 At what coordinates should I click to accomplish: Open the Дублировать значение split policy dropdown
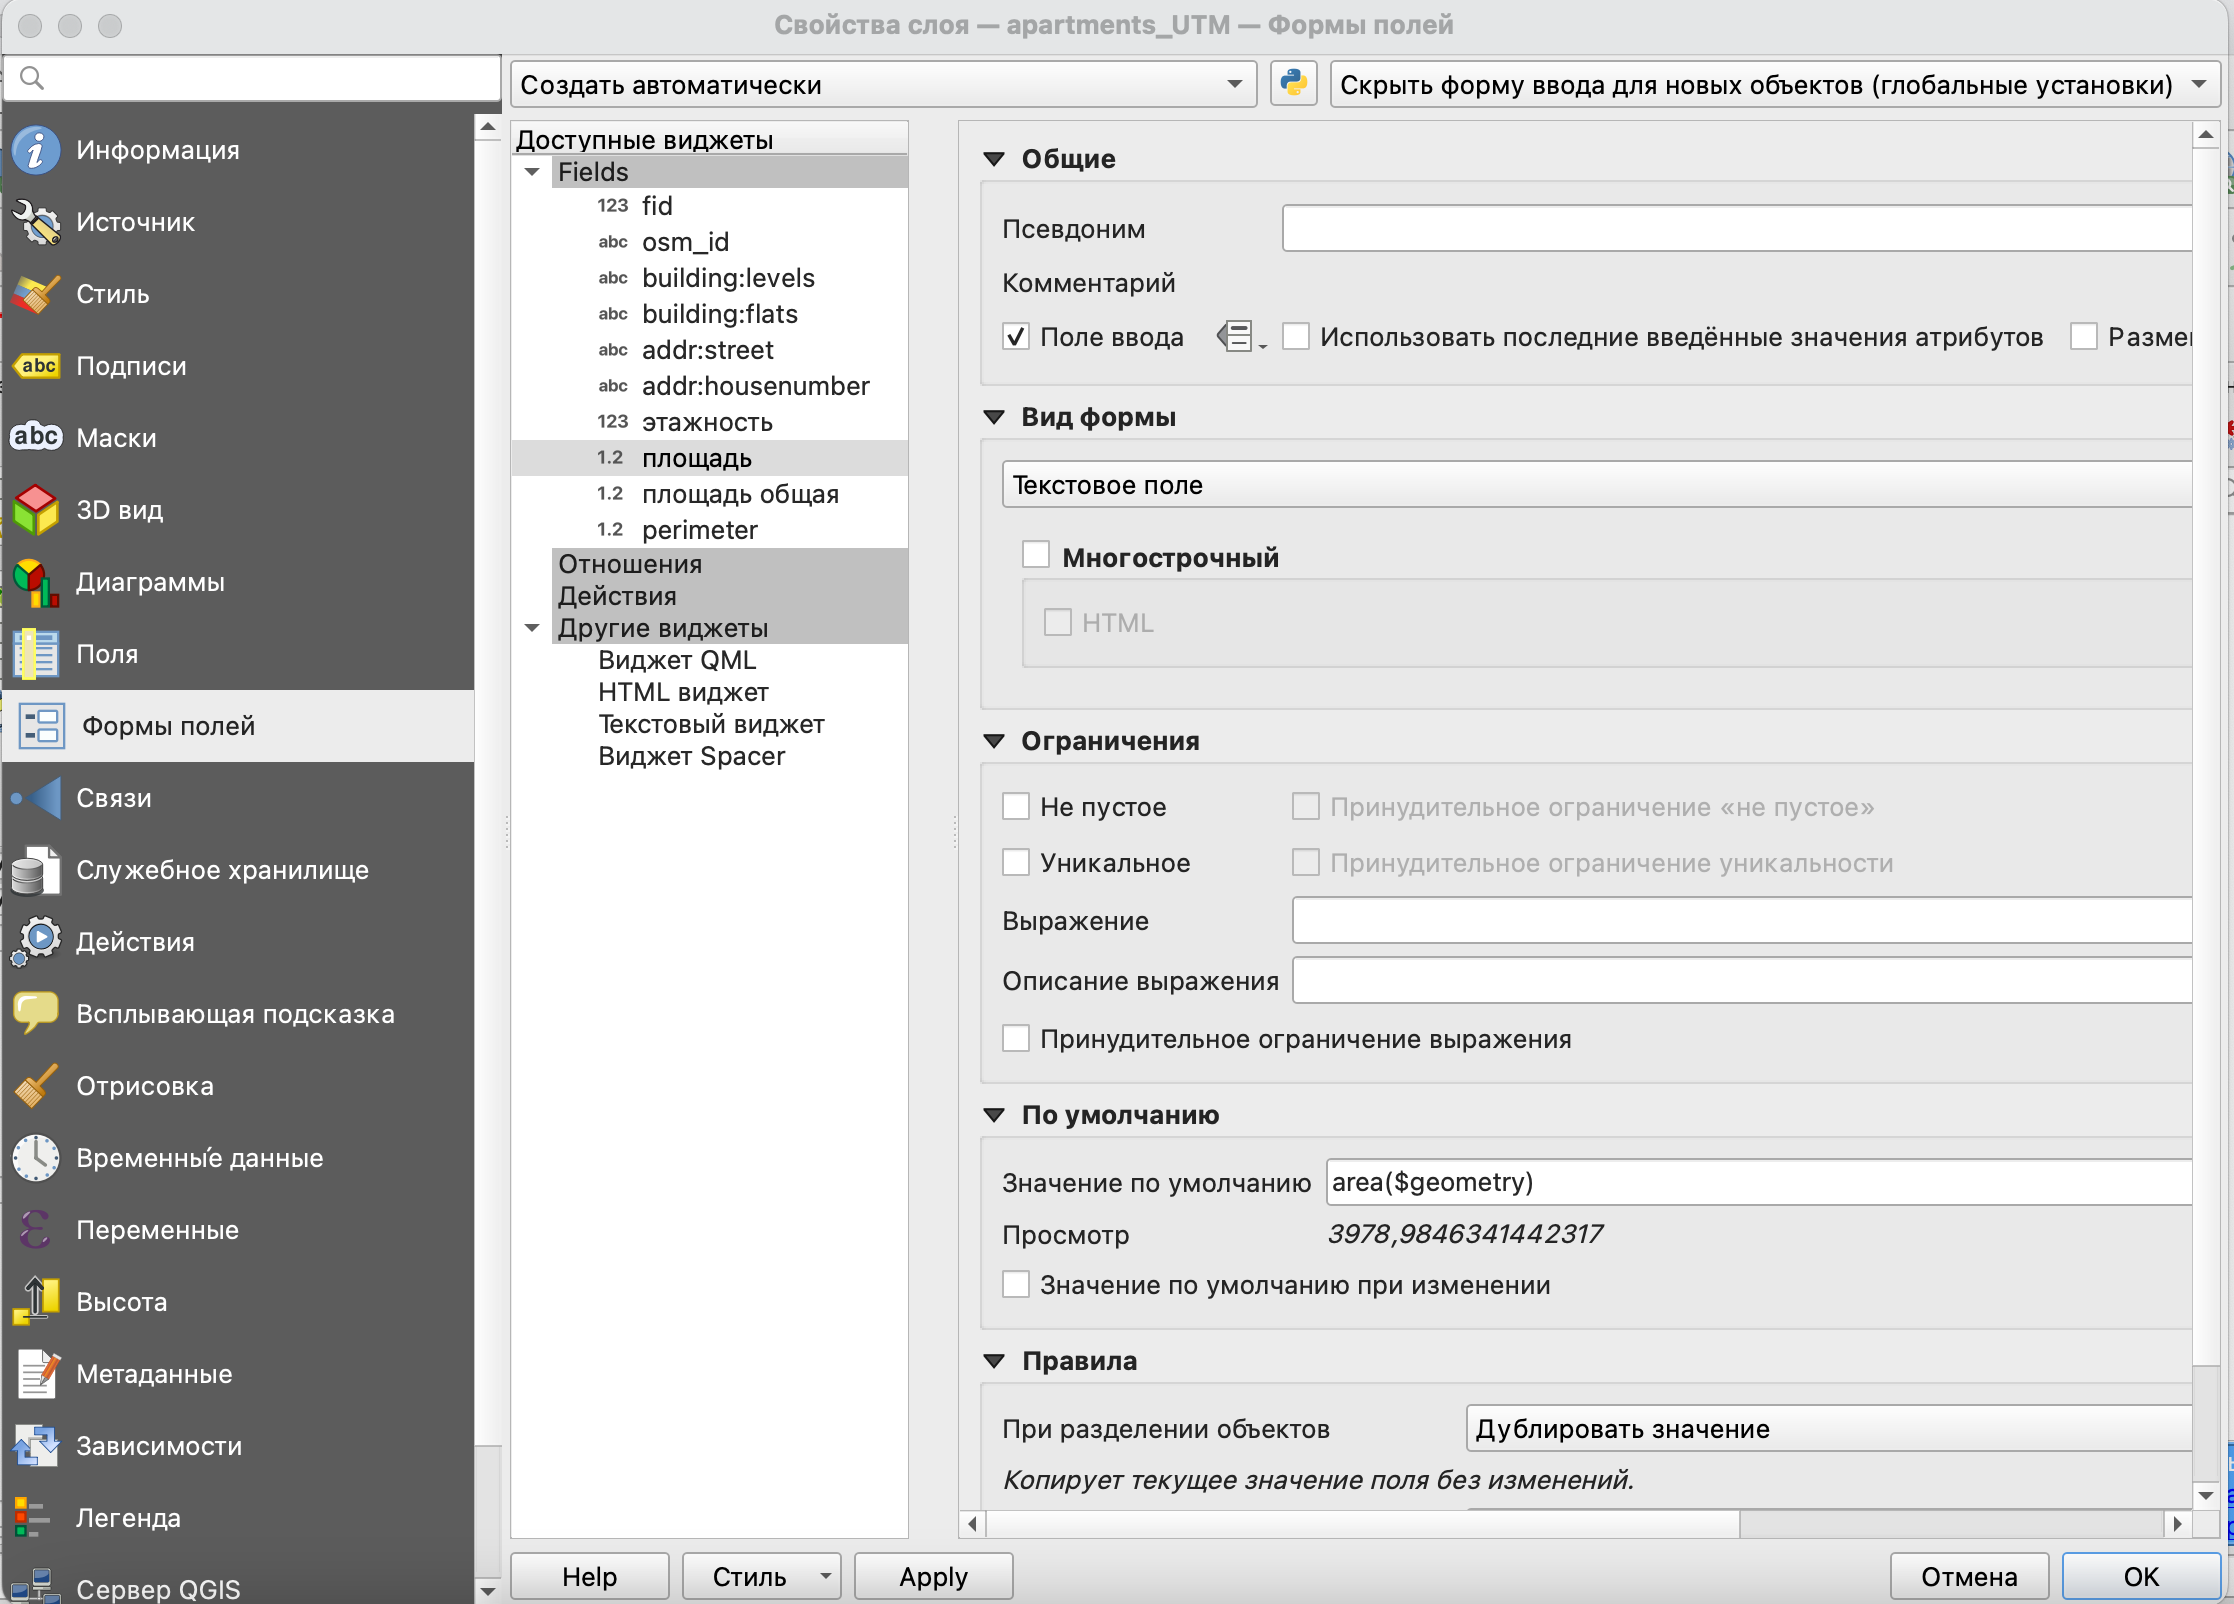pyautogui.click(x=1828, y=1429)
